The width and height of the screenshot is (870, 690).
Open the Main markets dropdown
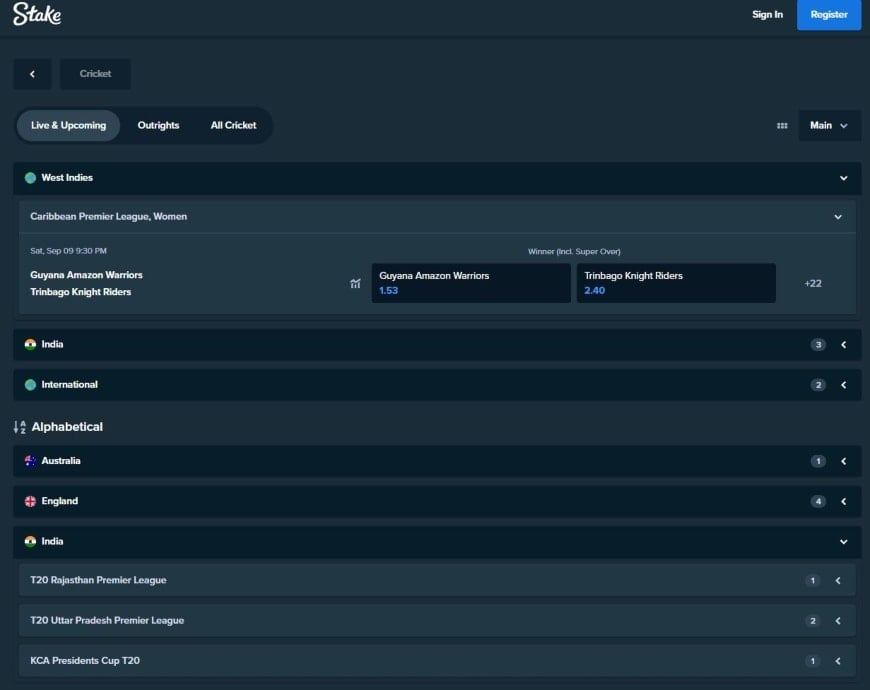click(828, 125)
